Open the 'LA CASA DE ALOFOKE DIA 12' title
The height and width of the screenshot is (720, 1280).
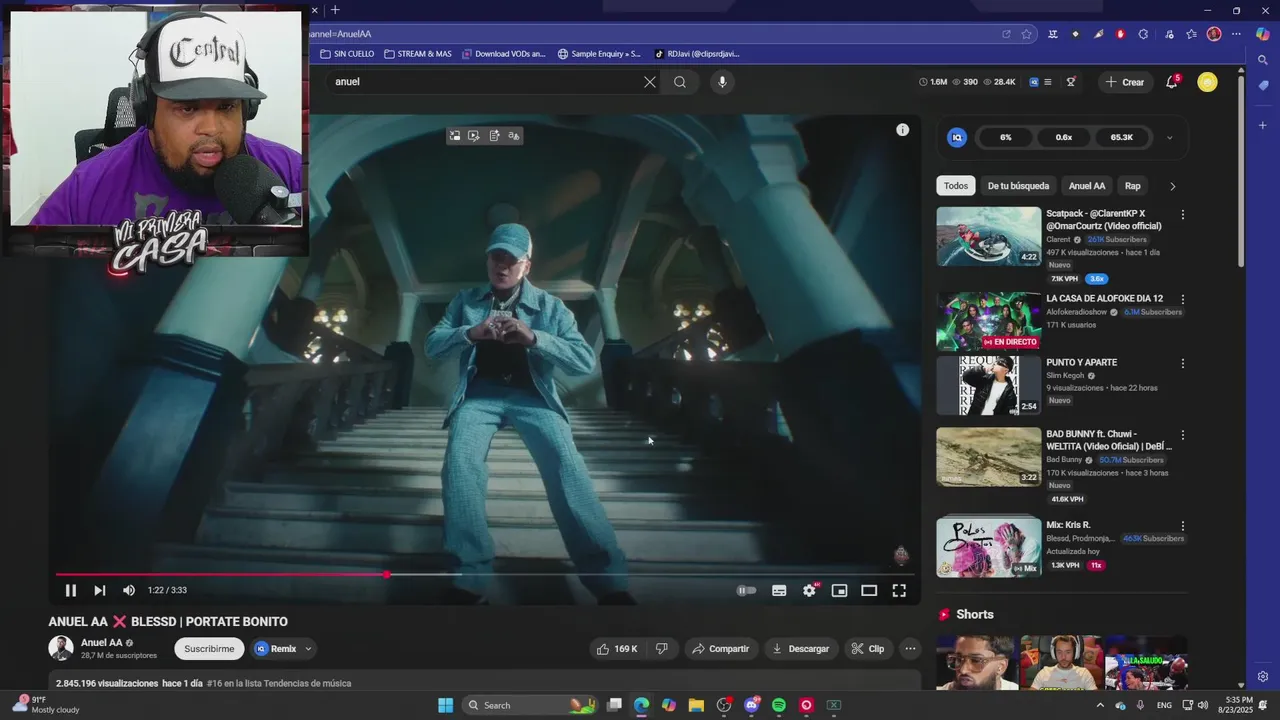click(x=1104, y=299)
